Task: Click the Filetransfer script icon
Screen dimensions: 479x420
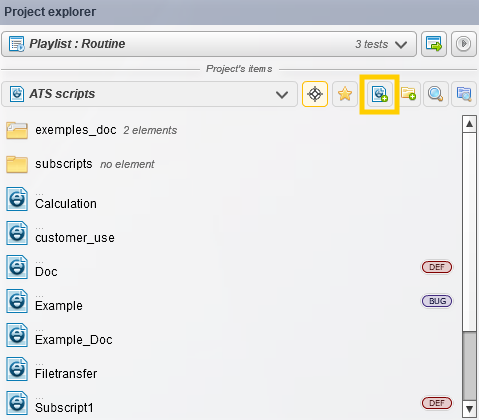Action: click(17, 369)
